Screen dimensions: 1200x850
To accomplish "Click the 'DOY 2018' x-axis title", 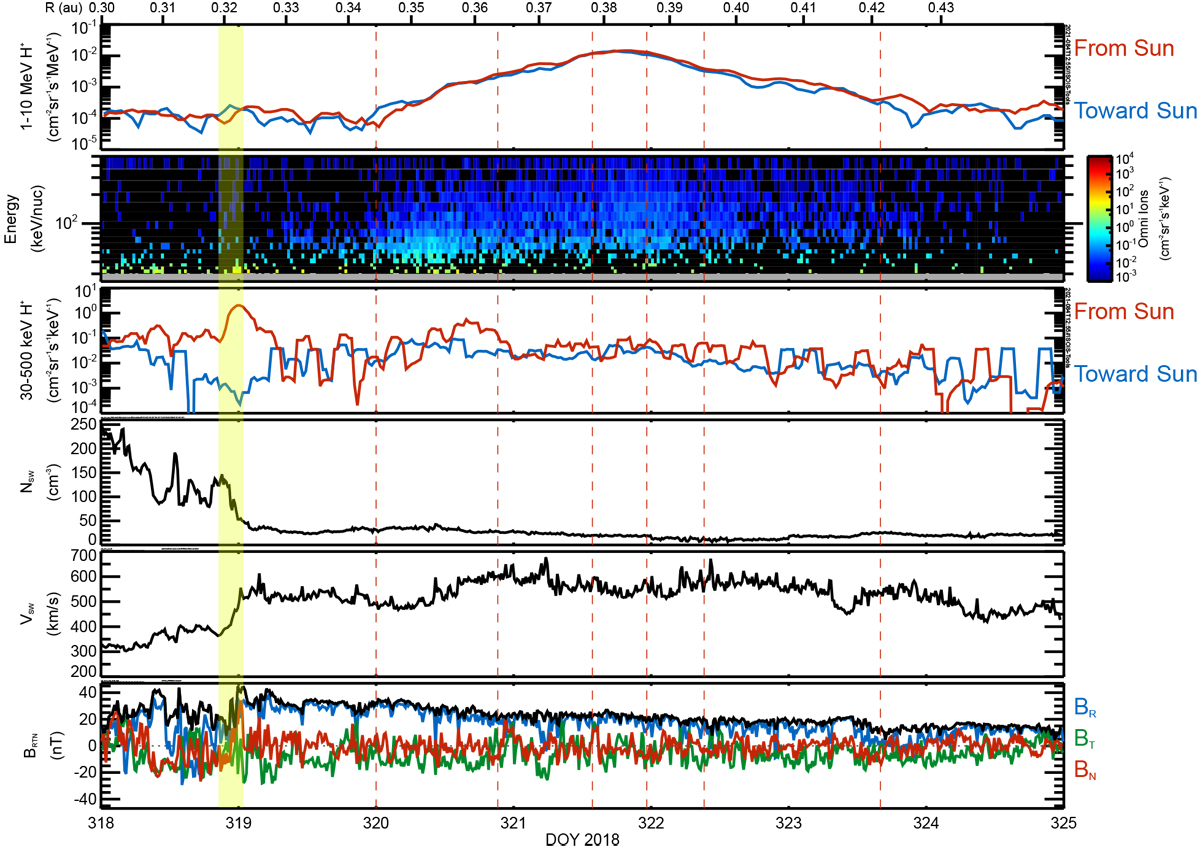I will [580, 841].
